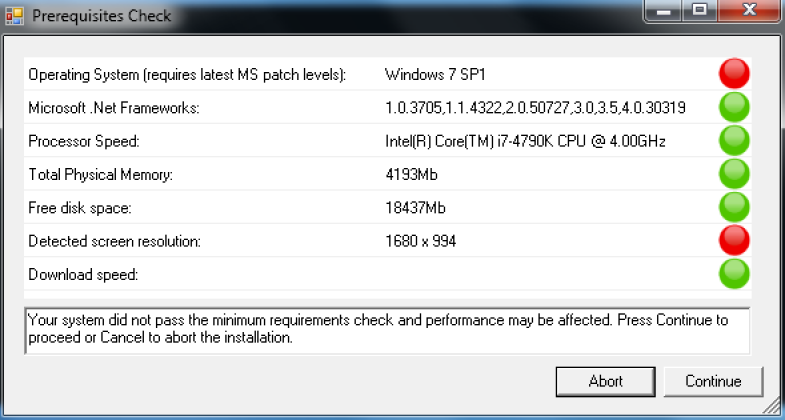Click the green Processor Speed status light
This screenshot has height=420, width=785.
734,140
